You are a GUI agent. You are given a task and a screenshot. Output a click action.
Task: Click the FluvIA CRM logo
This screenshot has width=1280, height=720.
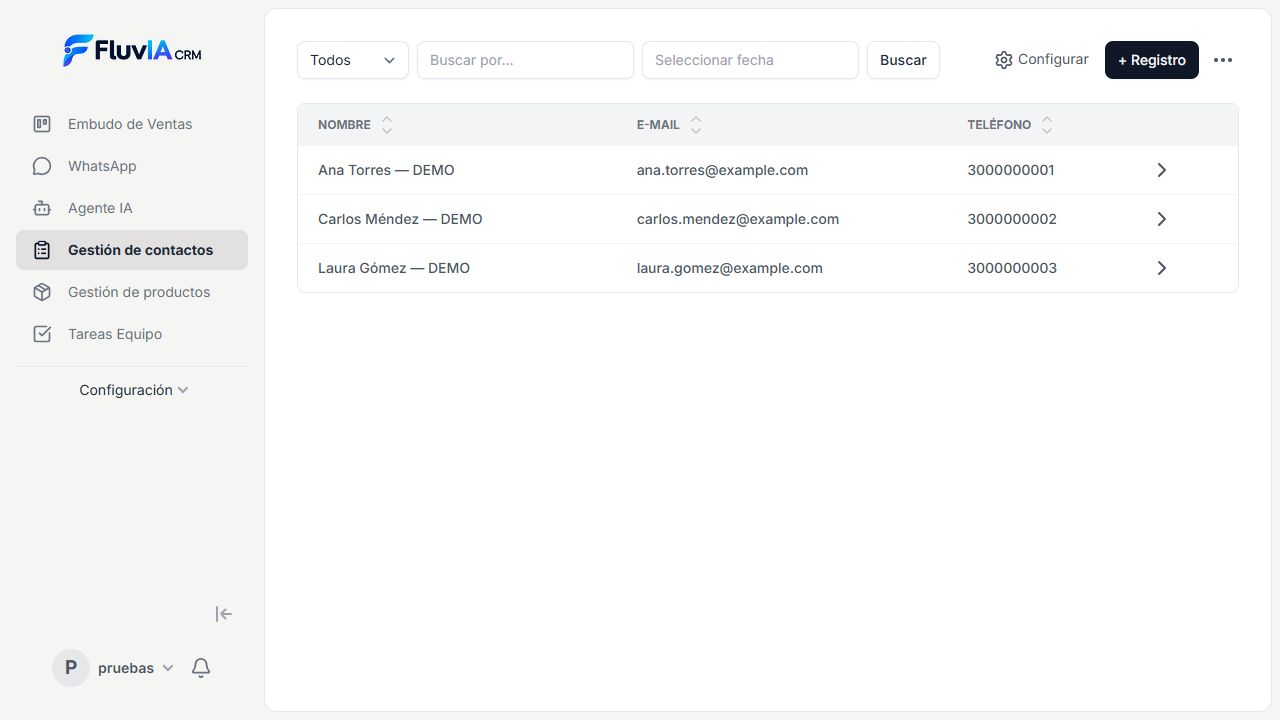click(132, 50)
